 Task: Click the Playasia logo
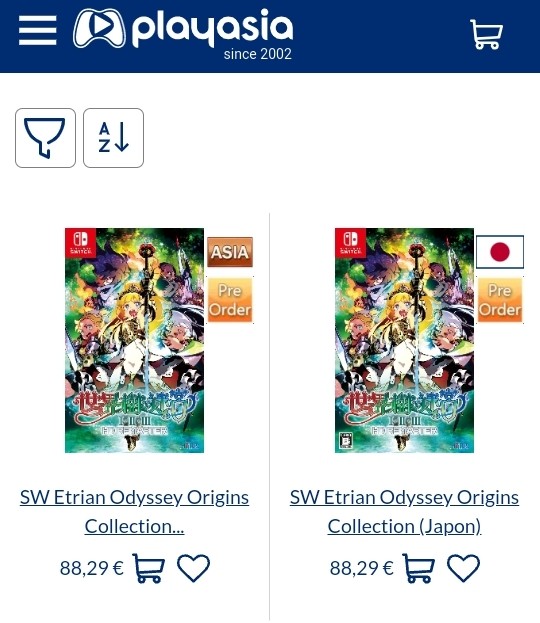tap(183, 33)
